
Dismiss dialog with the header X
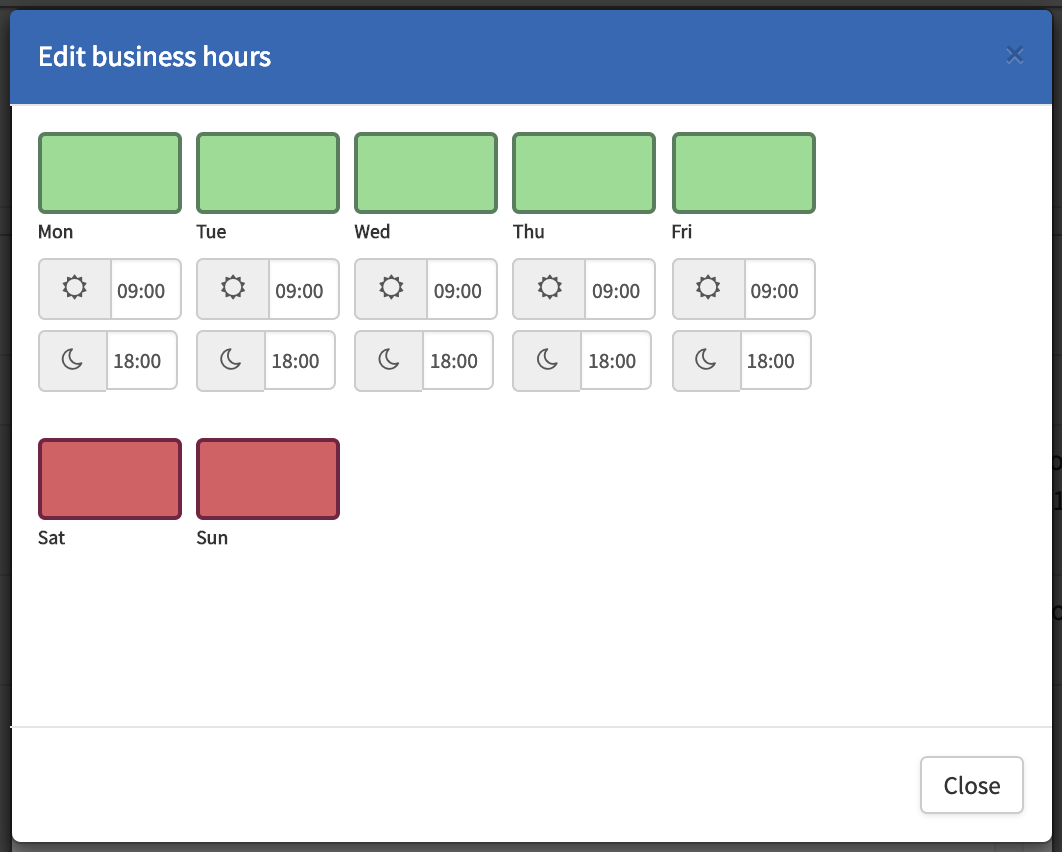[x=1015, y=56]
